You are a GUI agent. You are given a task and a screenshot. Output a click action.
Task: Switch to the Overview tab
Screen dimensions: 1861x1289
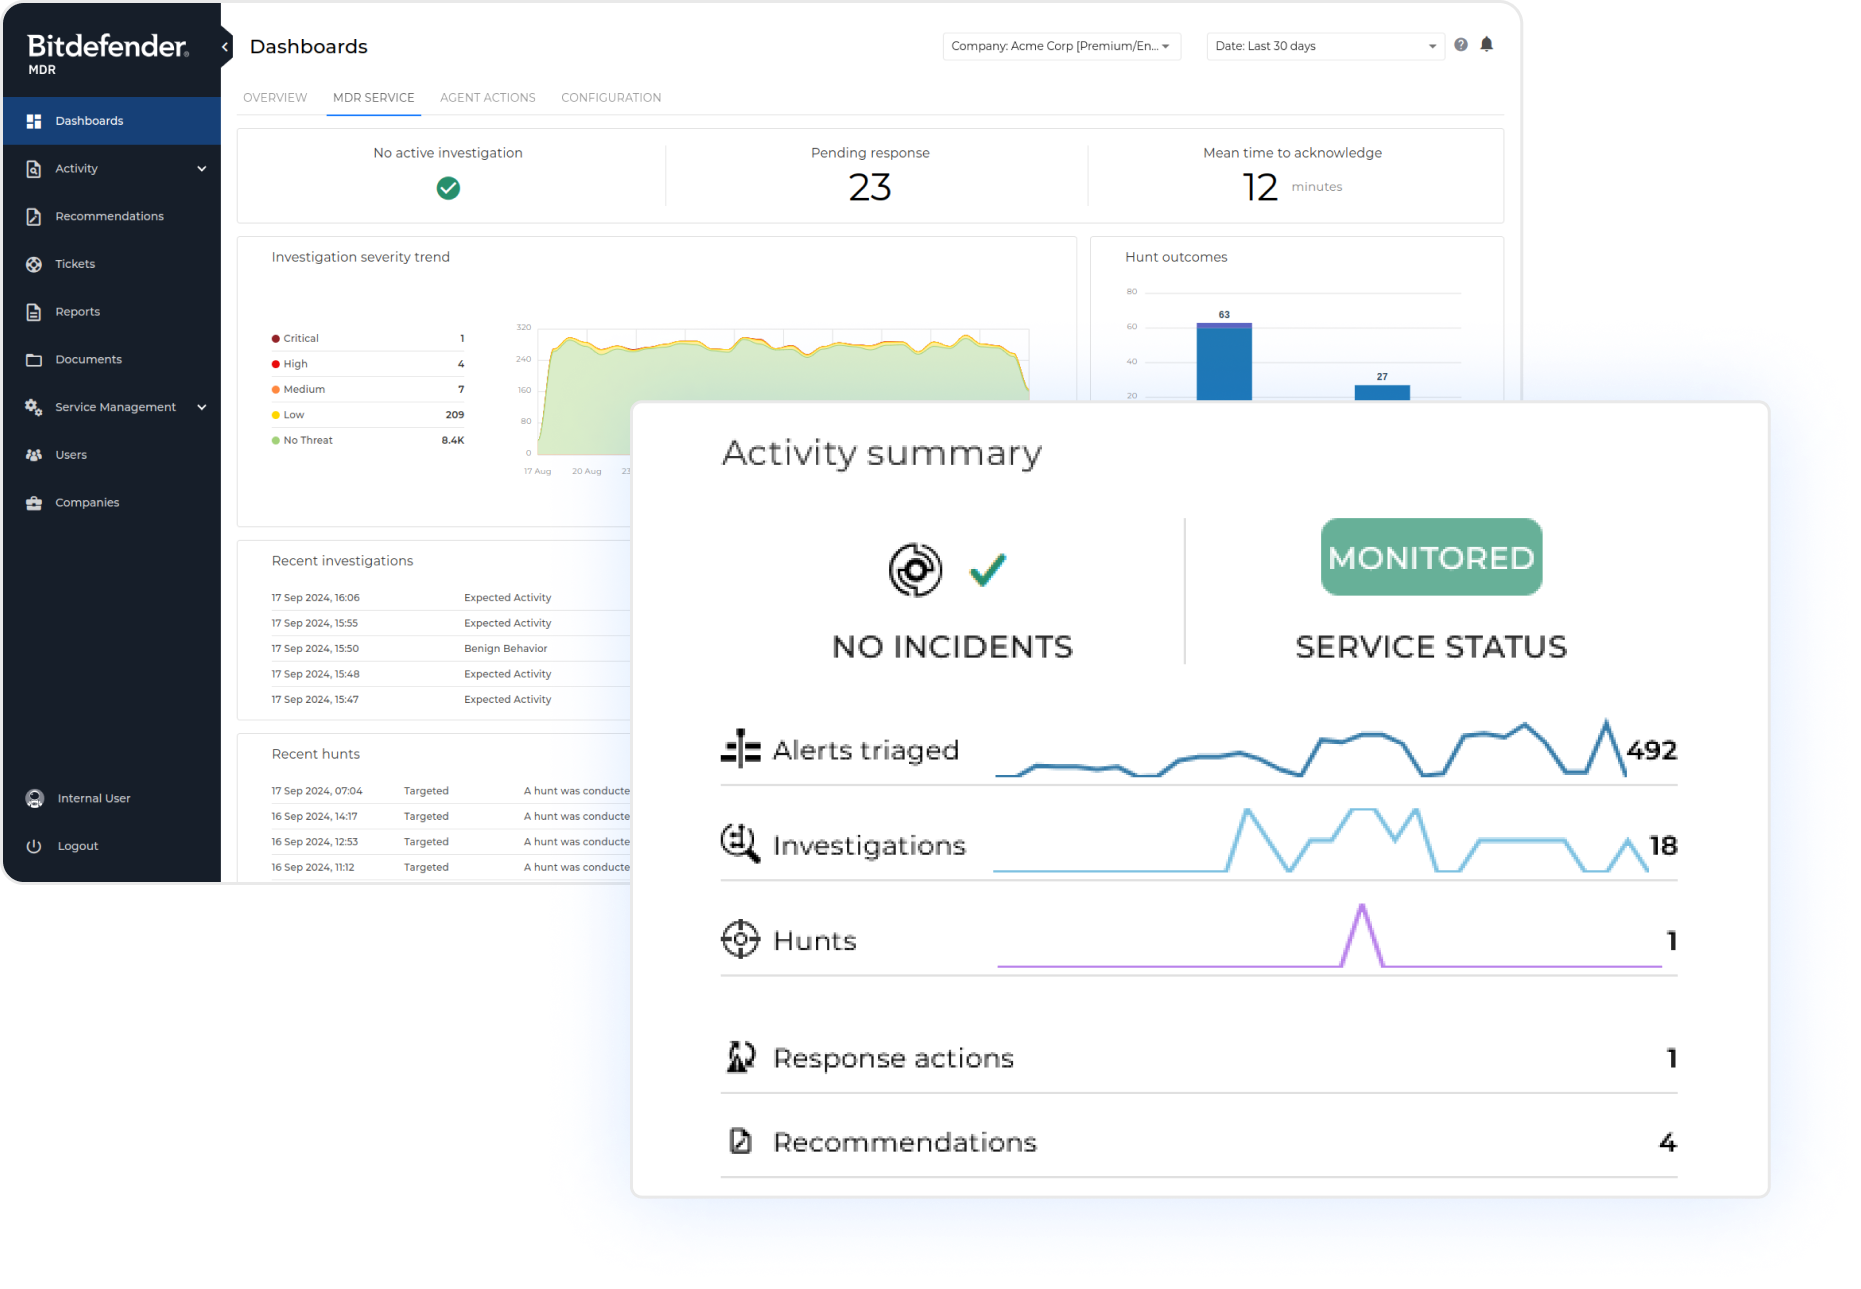pyautogui.click(x=274, y=97)
